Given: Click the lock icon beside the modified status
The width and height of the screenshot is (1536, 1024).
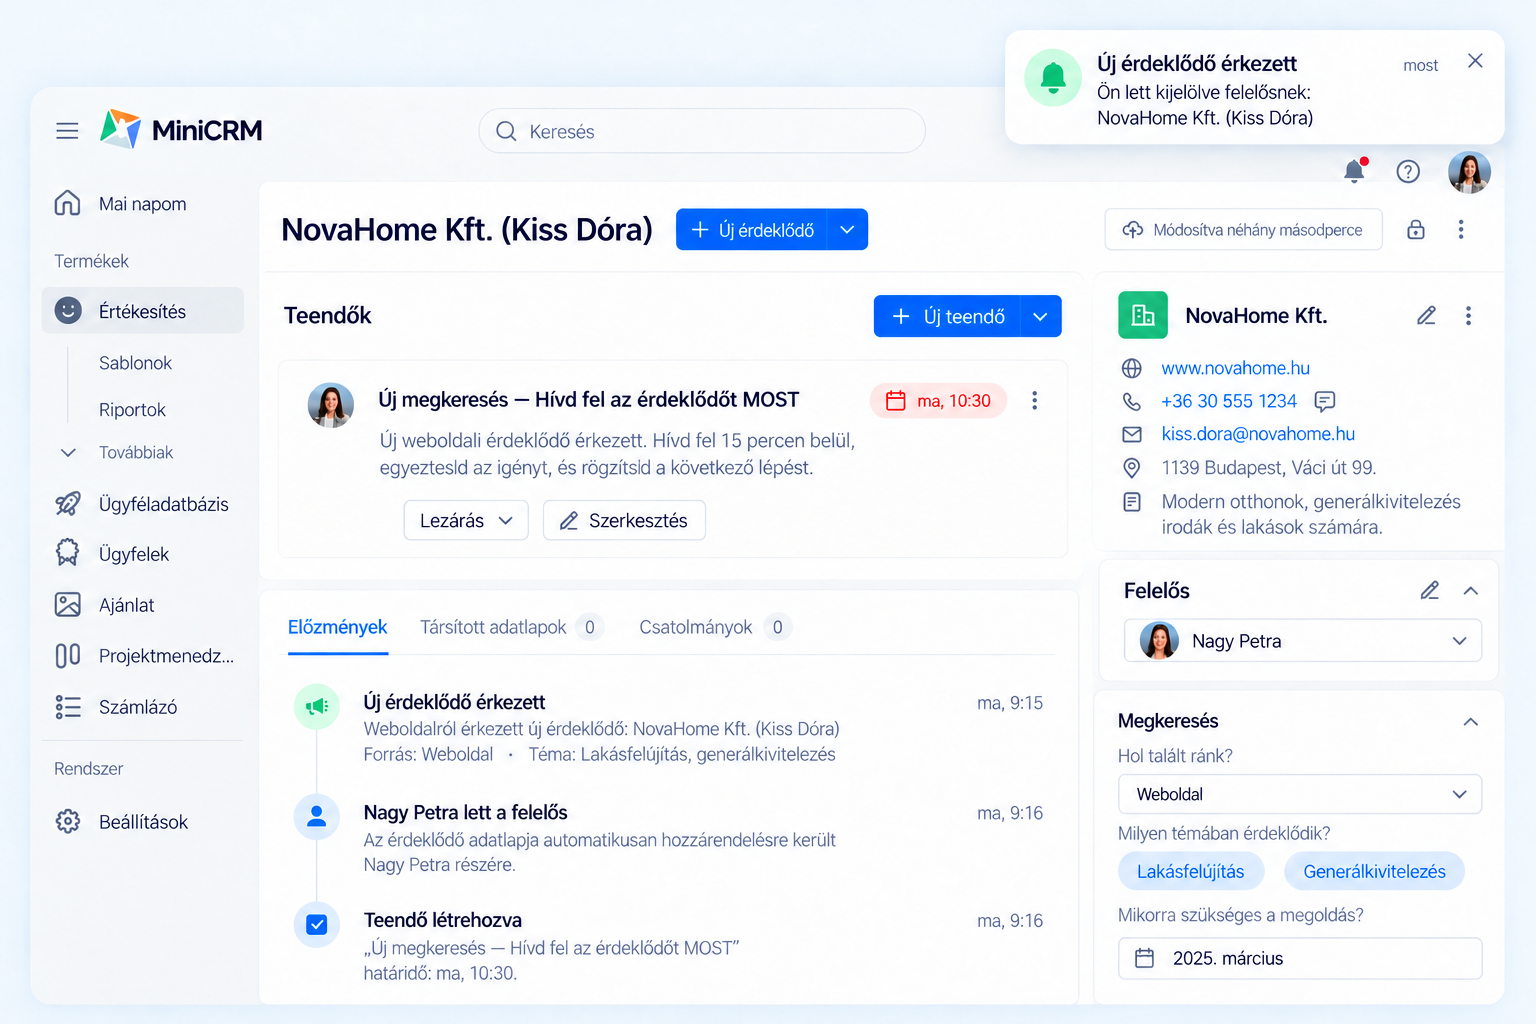Looking at the screenshot, I should click(x=1416, y=230).
